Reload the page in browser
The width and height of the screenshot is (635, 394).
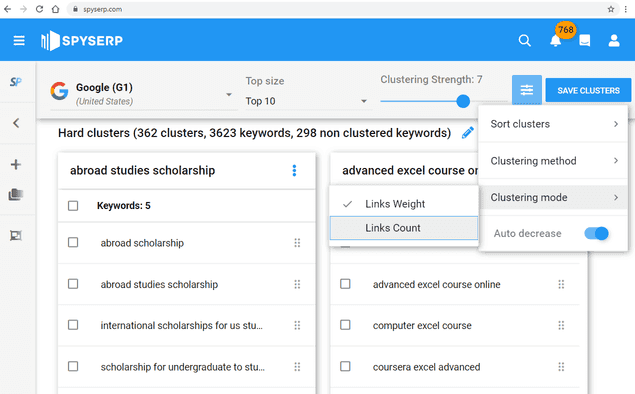tap(39, 9)
